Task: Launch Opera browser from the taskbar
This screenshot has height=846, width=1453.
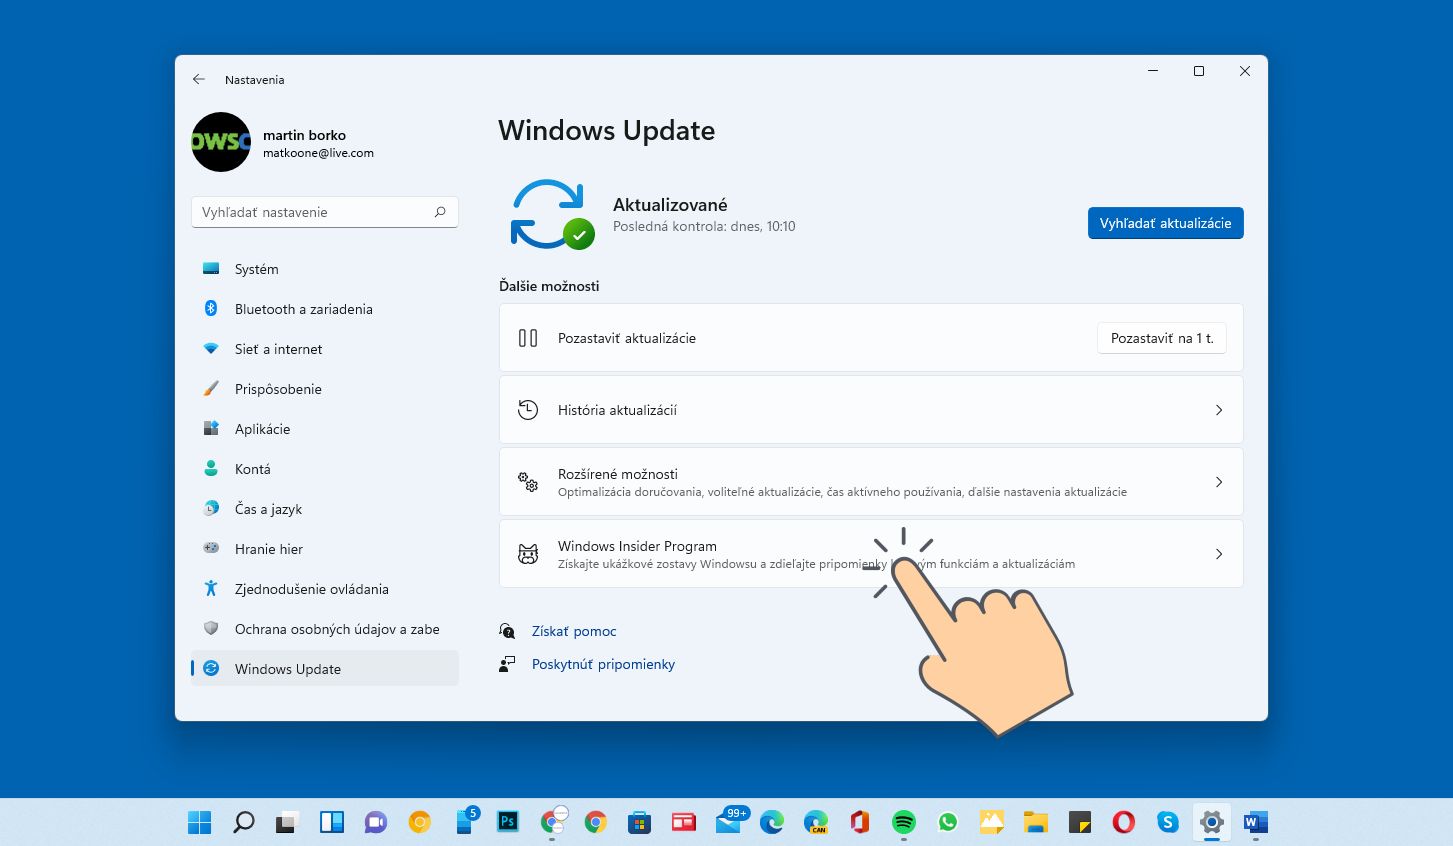Action: 1123,822
